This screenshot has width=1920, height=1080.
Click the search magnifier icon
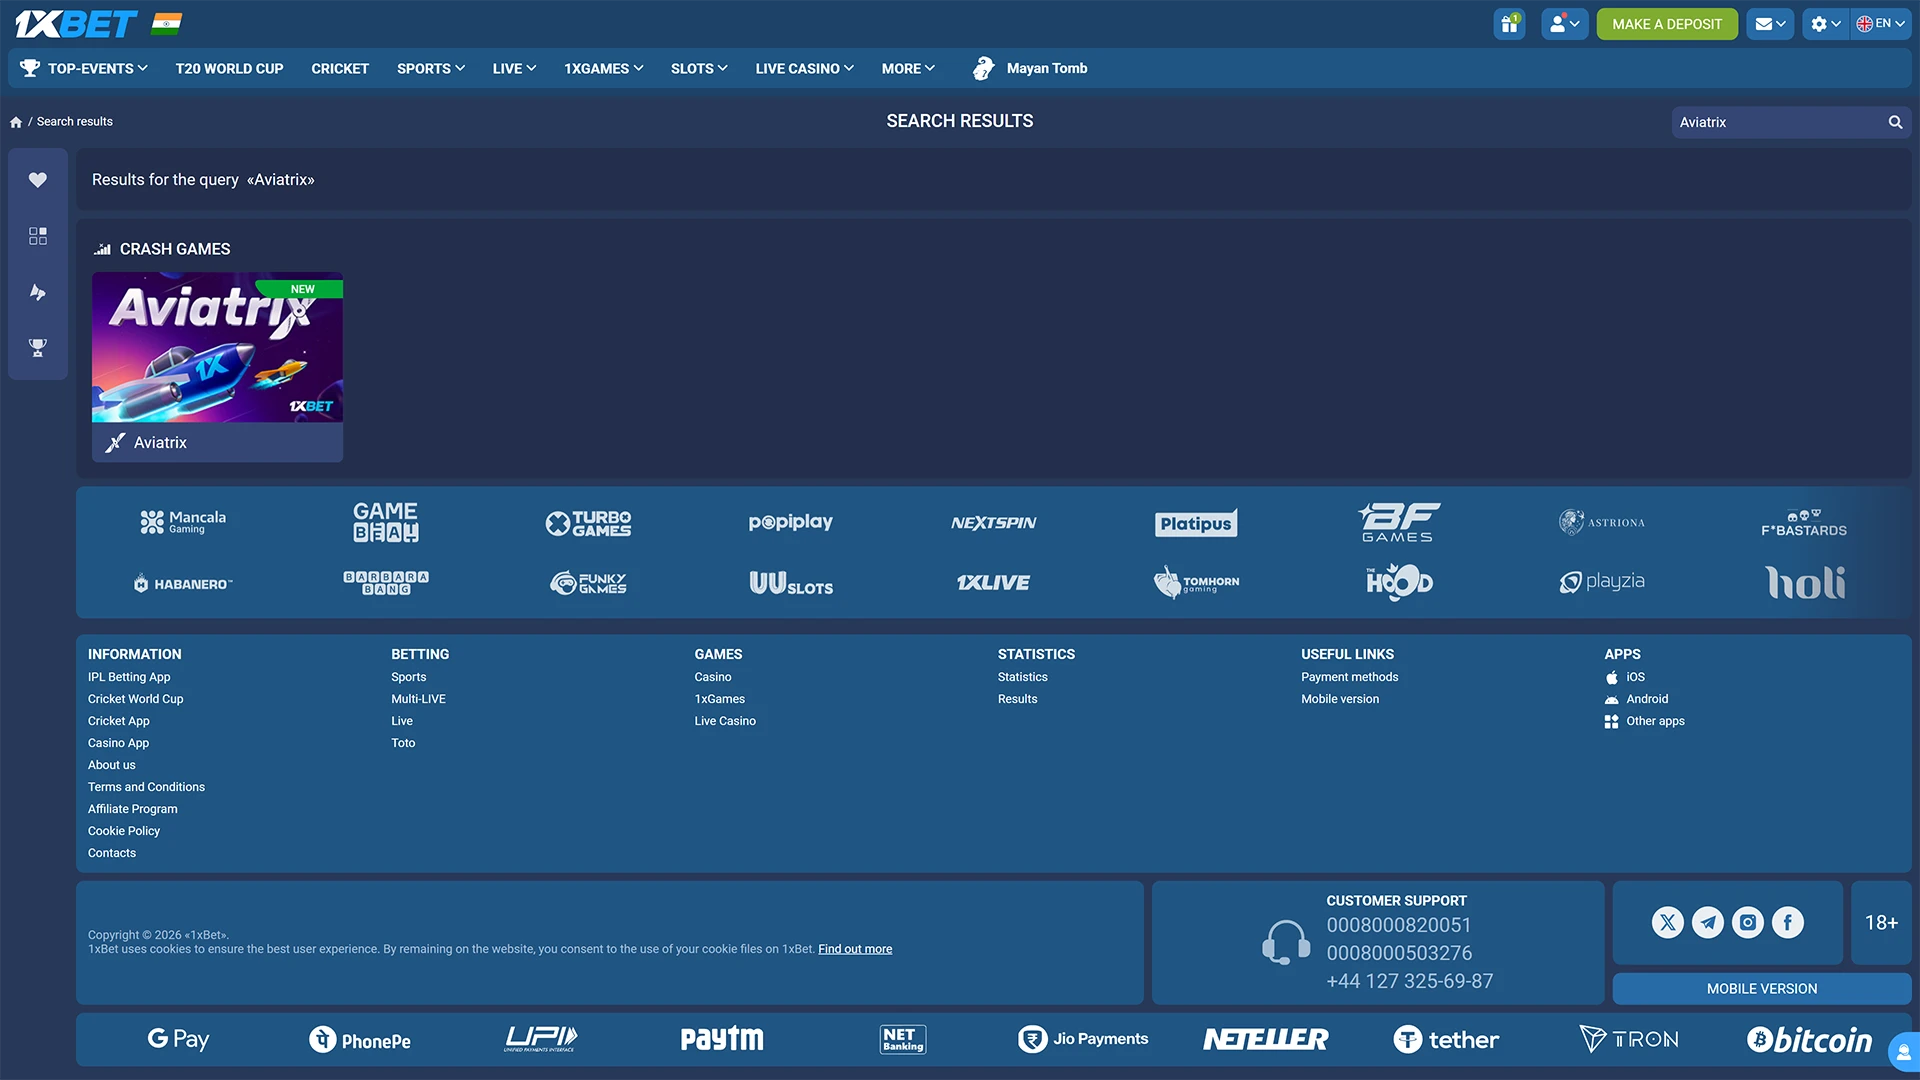(1895, 122)
